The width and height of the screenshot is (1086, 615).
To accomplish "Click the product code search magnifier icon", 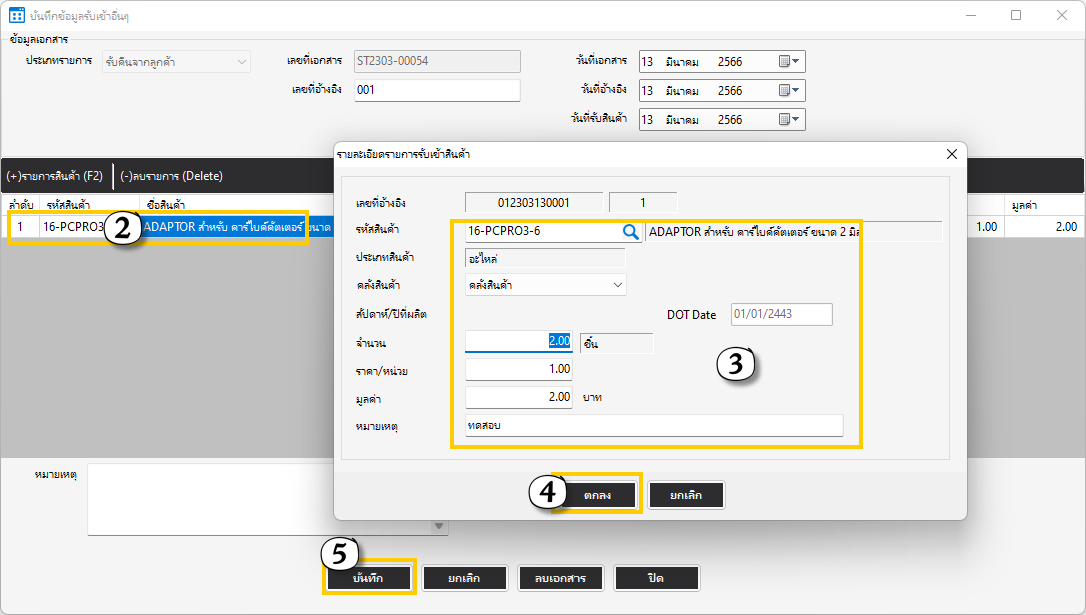I will (x=631, y=231).
